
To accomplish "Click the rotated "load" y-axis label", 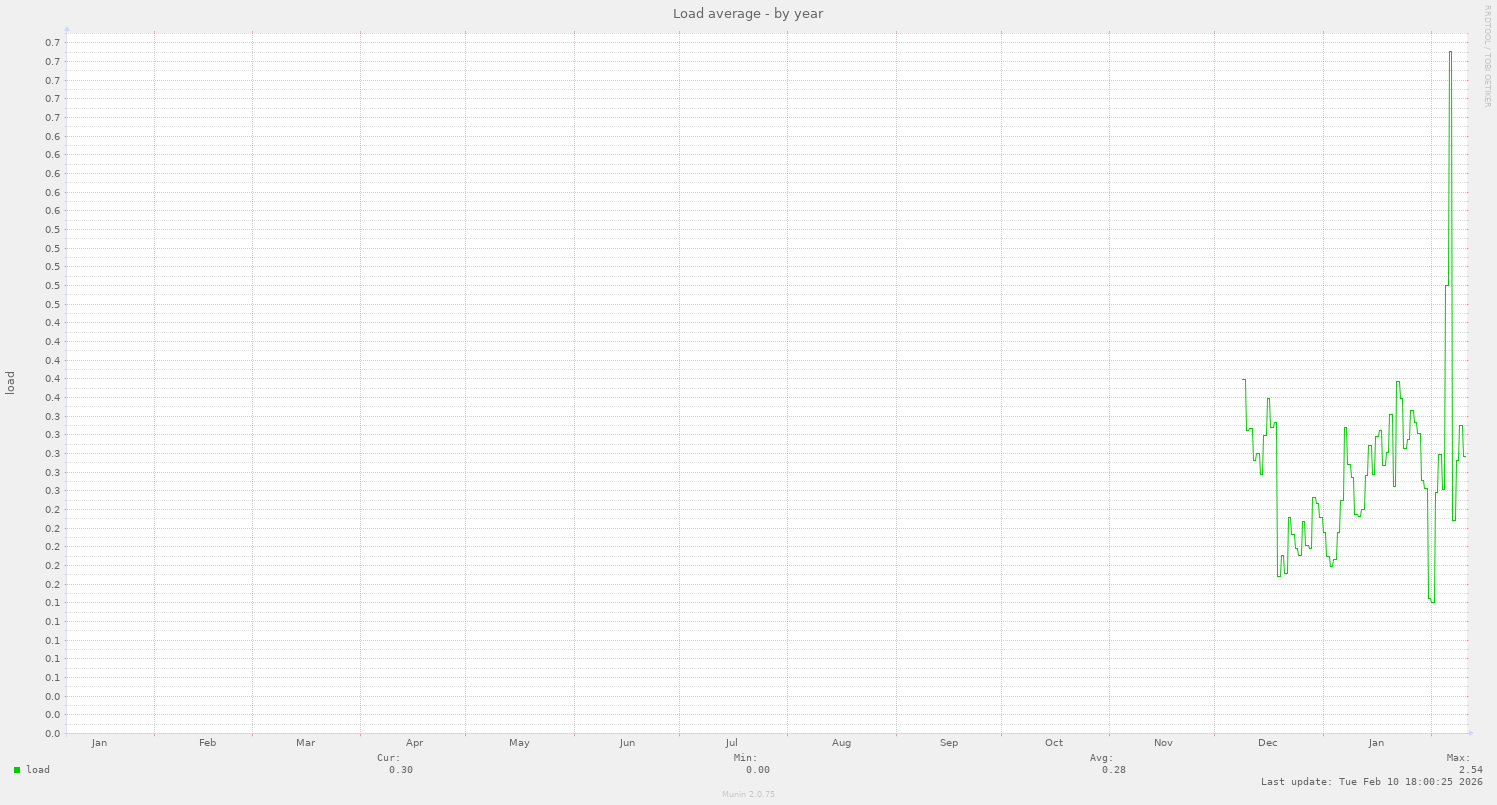I will (11, 383).
